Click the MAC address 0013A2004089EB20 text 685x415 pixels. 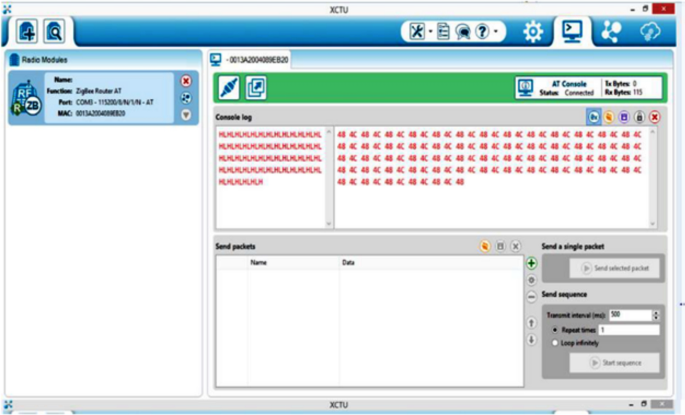click(100, 113)
